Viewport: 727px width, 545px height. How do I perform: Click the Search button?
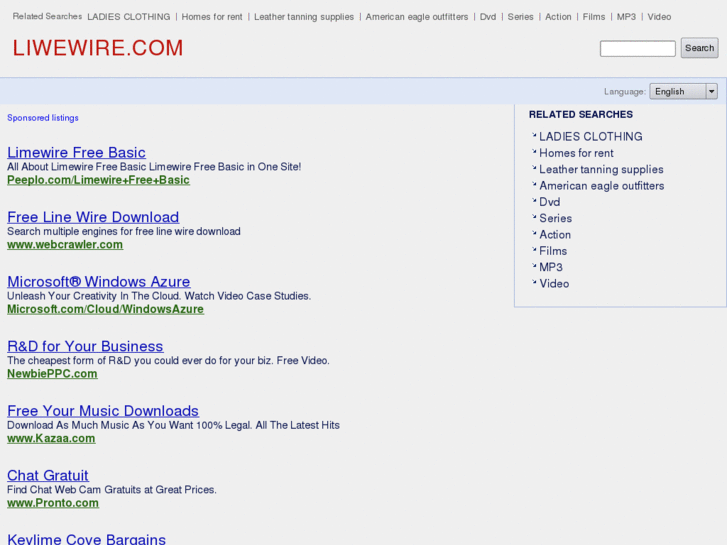(x=699, y=48)
